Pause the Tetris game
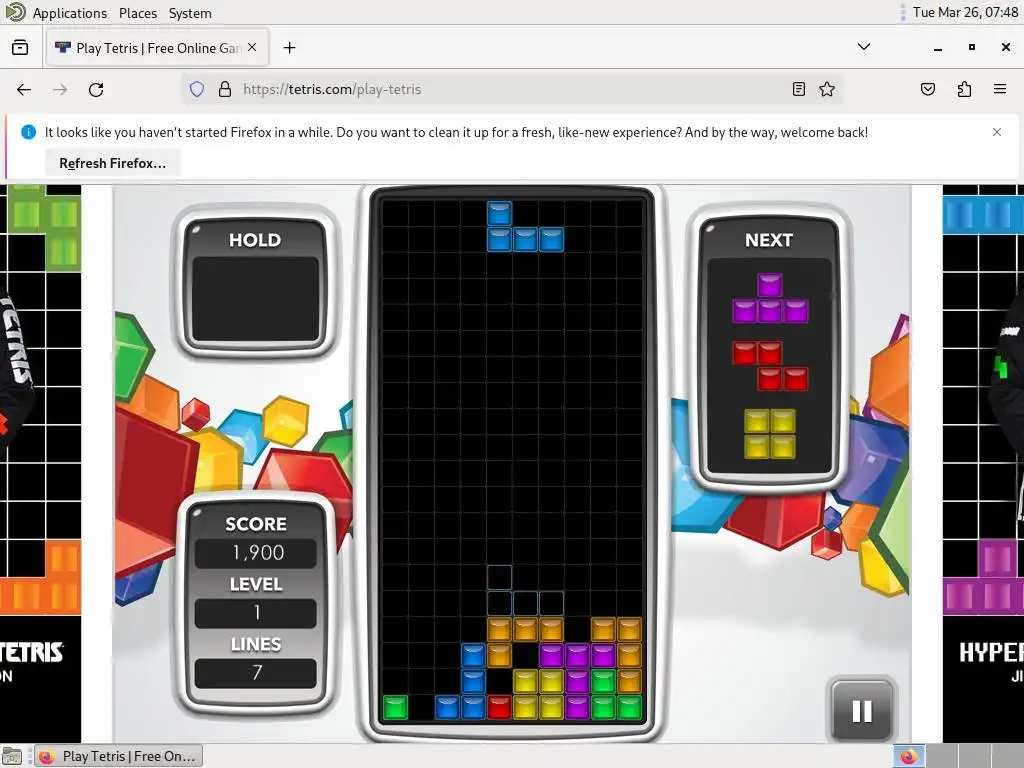 click(861, 711)
